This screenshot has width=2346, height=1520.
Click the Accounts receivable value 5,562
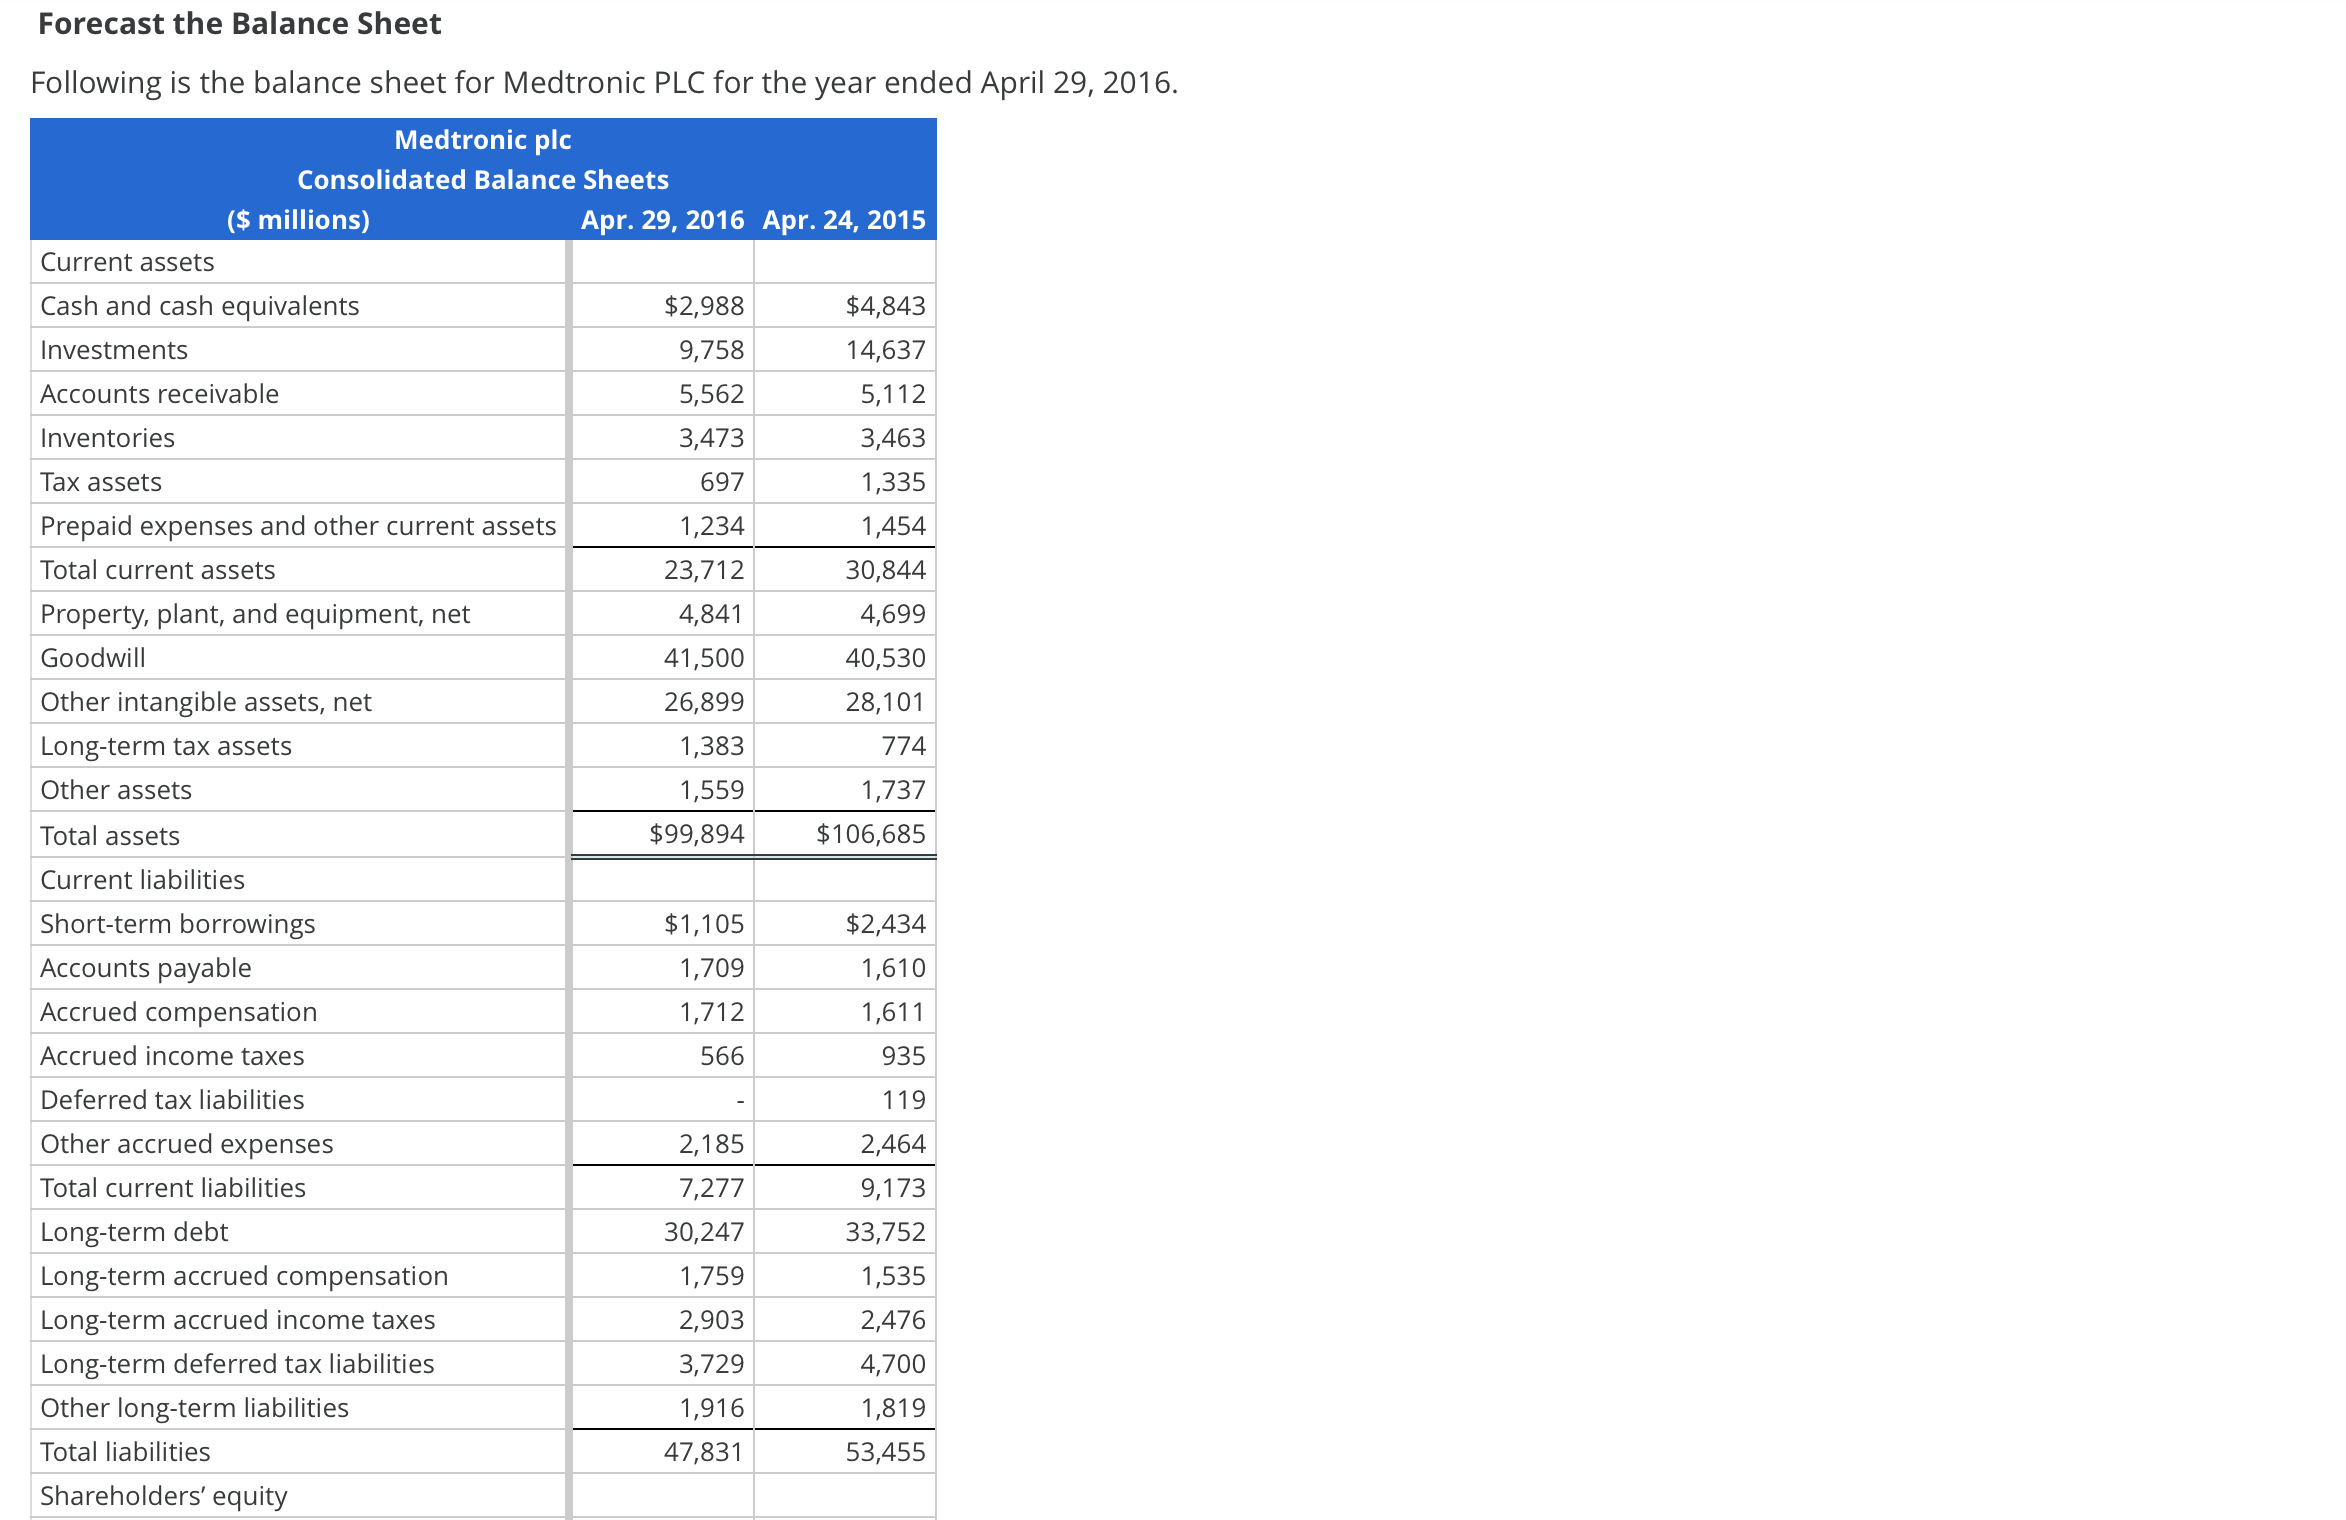point(710,394)
